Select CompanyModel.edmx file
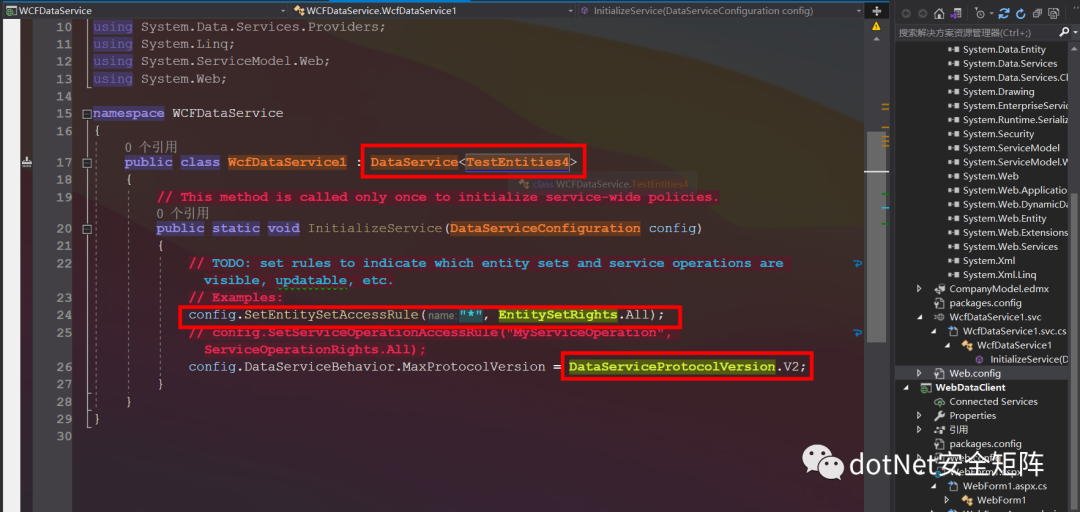The image size is (1080, 512). coord(999,289)
